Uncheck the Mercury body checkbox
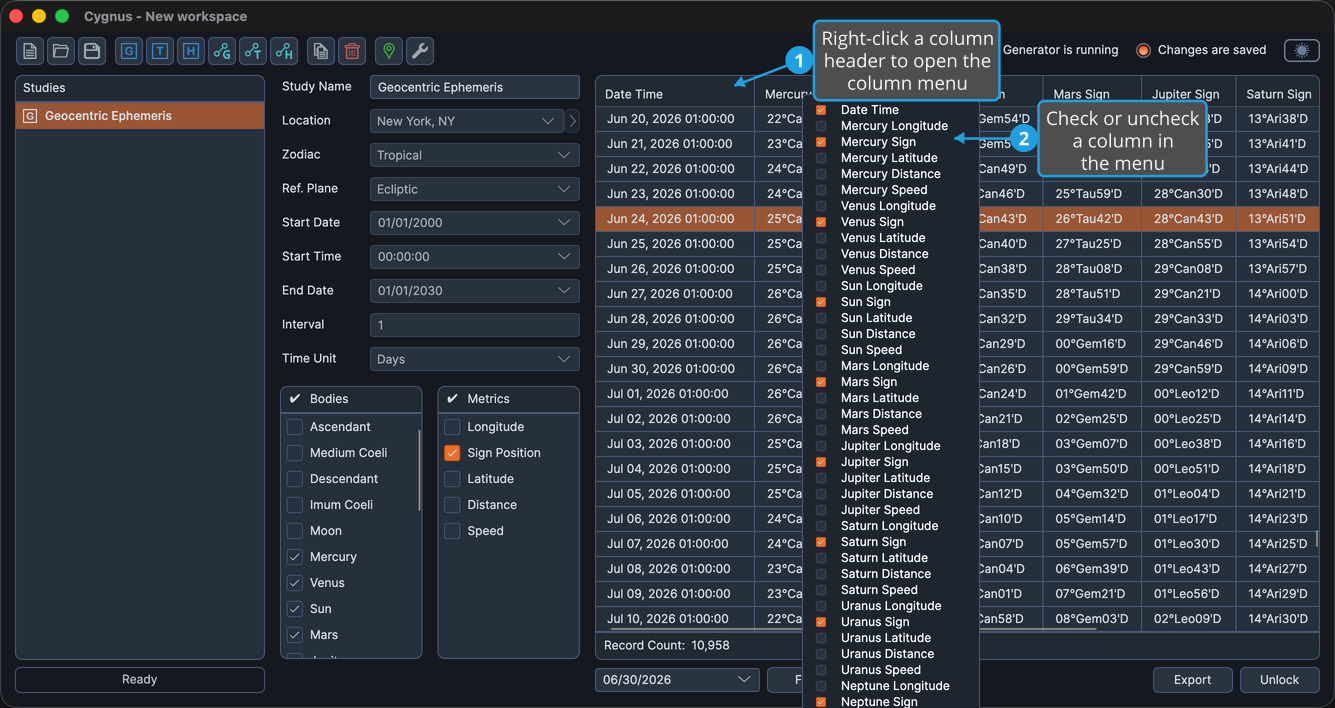This screenshot has height=708, width=1335. (295, 557)
